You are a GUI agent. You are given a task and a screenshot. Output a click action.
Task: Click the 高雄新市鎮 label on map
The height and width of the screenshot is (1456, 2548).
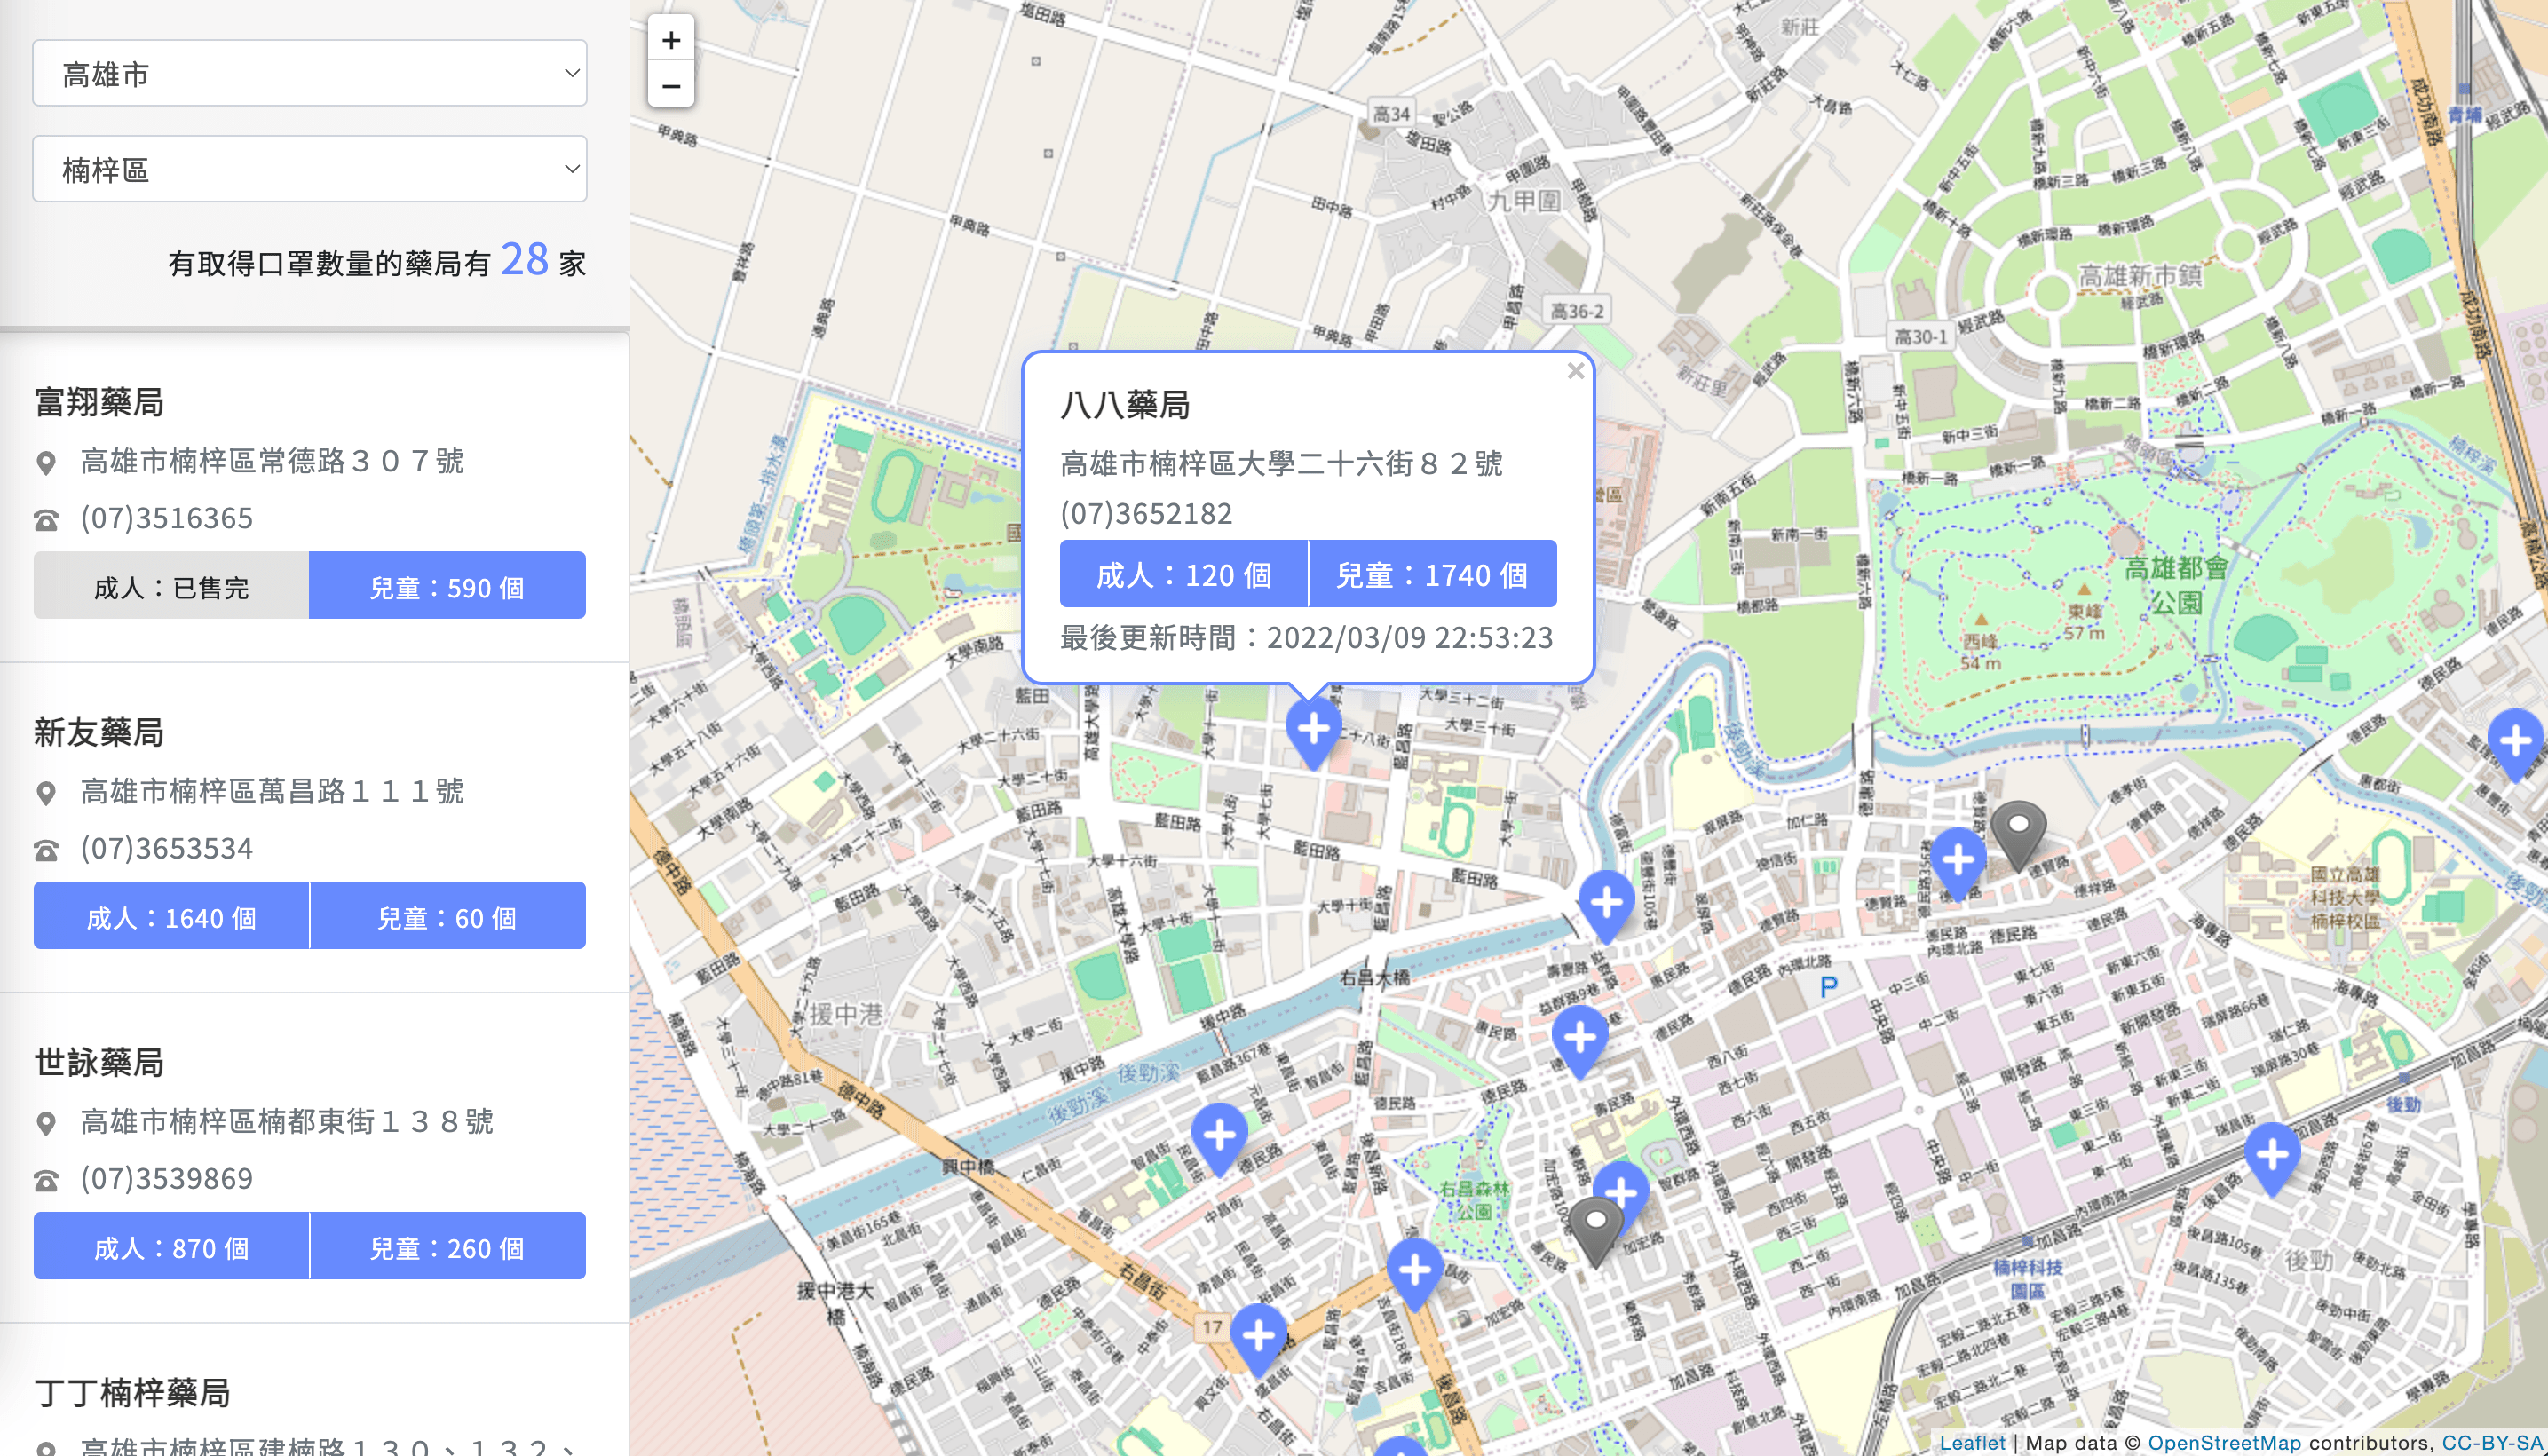tap(2140, 275)
